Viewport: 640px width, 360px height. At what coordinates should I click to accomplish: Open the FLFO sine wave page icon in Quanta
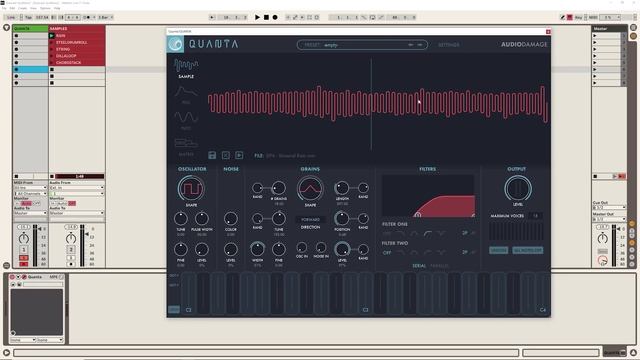pyautogui.click(x=186, y=118)
